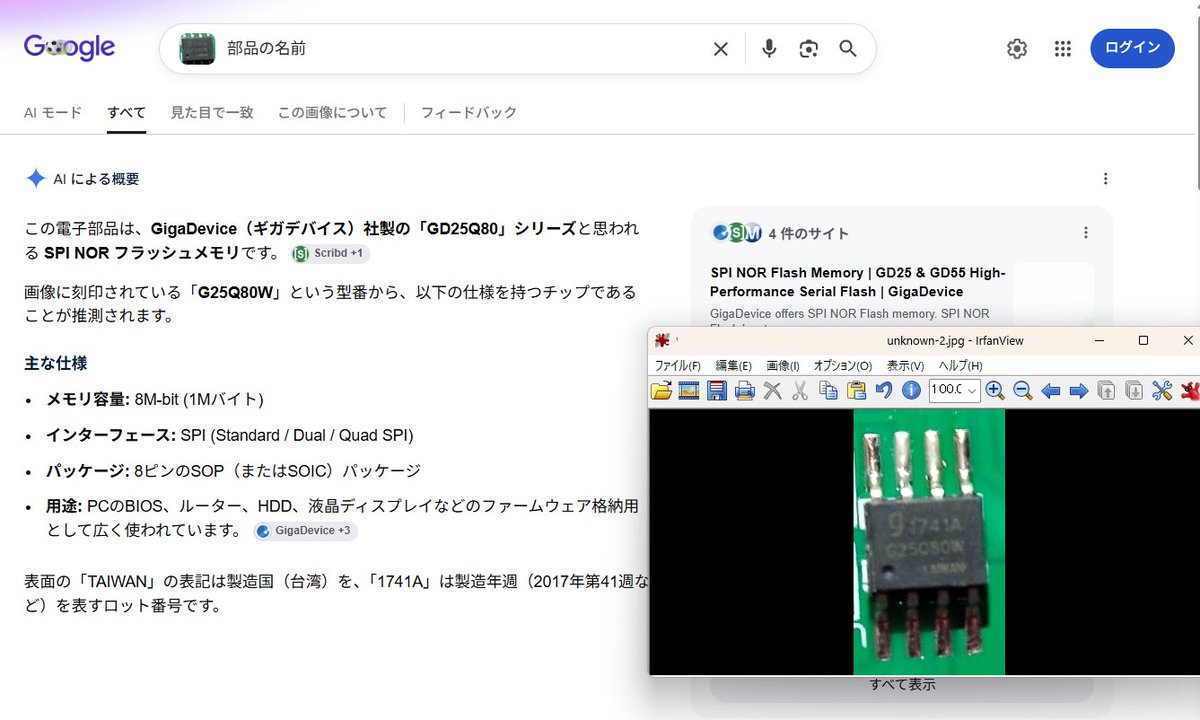Open ヘルプ(H) menu in IrfanView
This screenshot has width=1200, height=720.
[960, 366]
